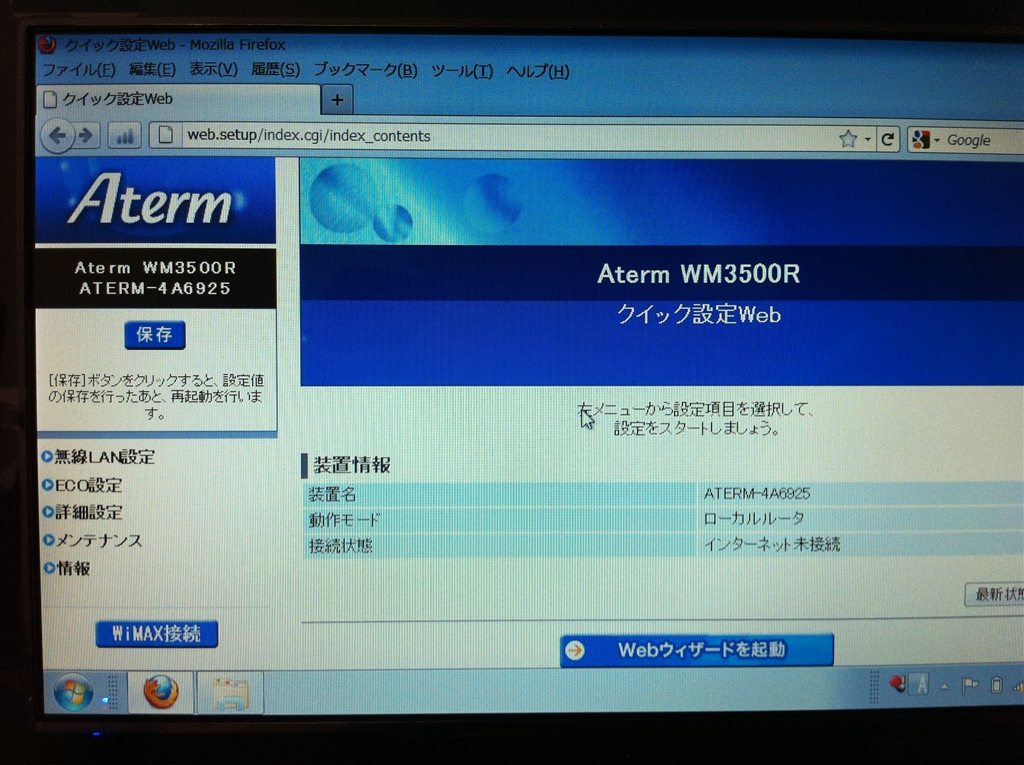Click 接続状態 row label
This screenshot has width=1024, height=765.
click(340, 545)
